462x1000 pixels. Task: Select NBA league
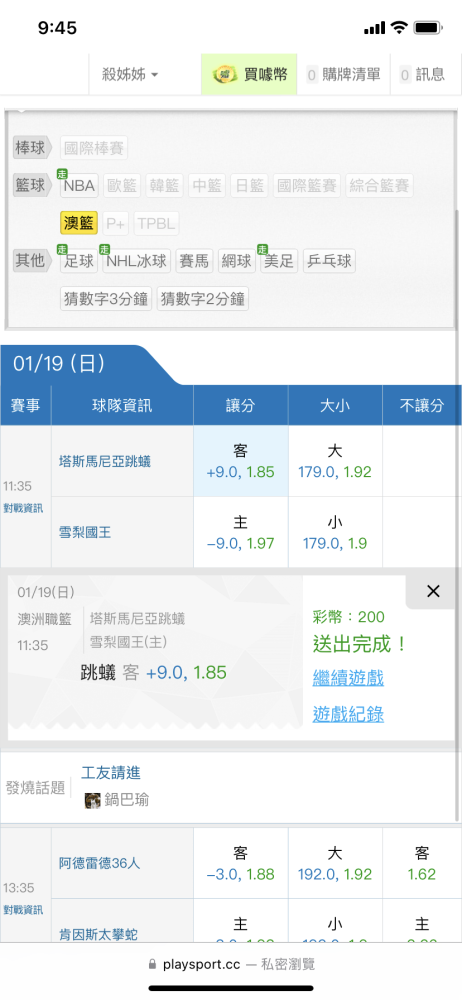(x=79, y=186)
